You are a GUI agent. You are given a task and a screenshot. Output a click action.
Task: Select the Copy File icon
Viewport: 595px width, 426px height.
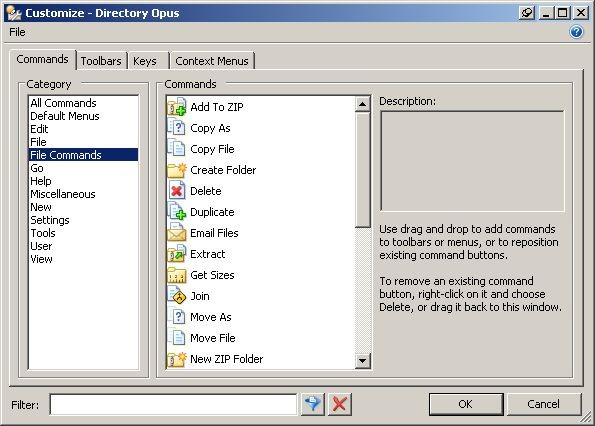point(177,149)
